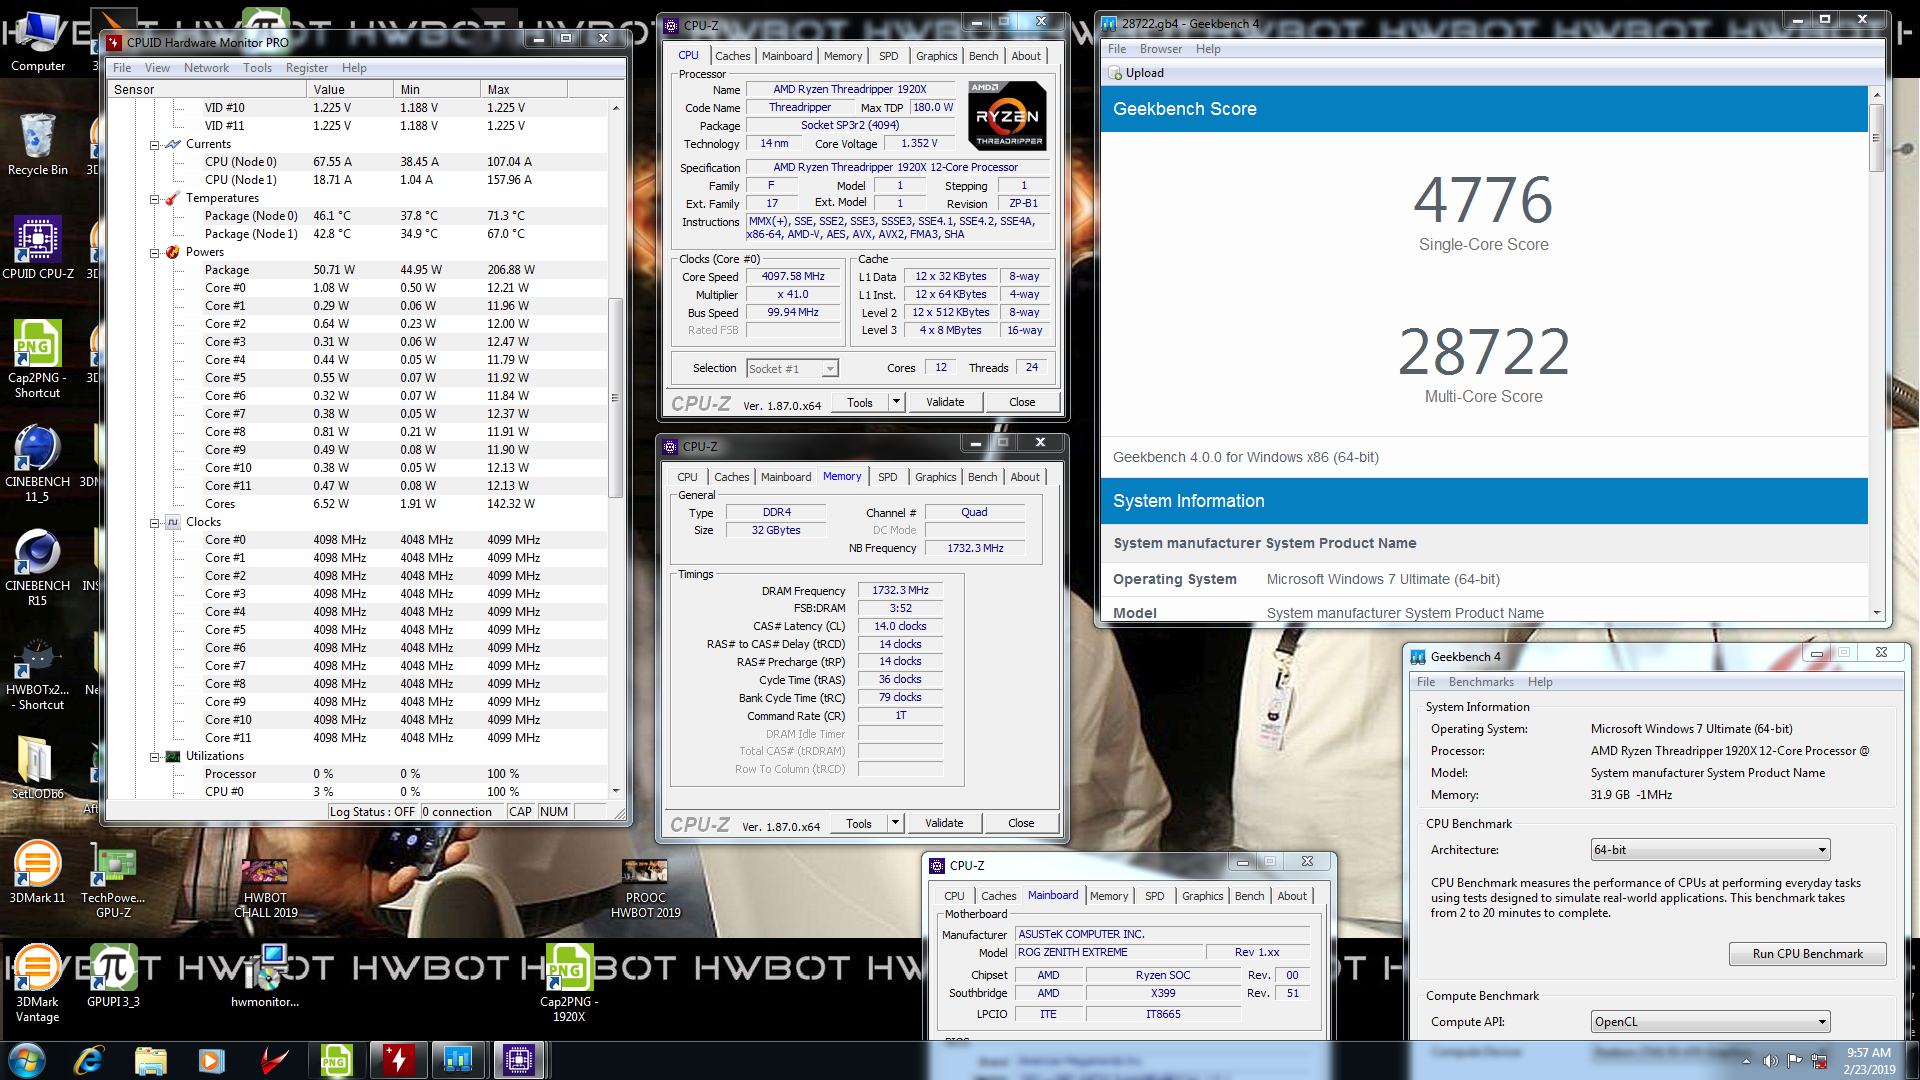Open Tools dropdown arrow in top CPU-Z
The height and width of the screenshot is (1080, 1920).
click(x=896, y=402)
